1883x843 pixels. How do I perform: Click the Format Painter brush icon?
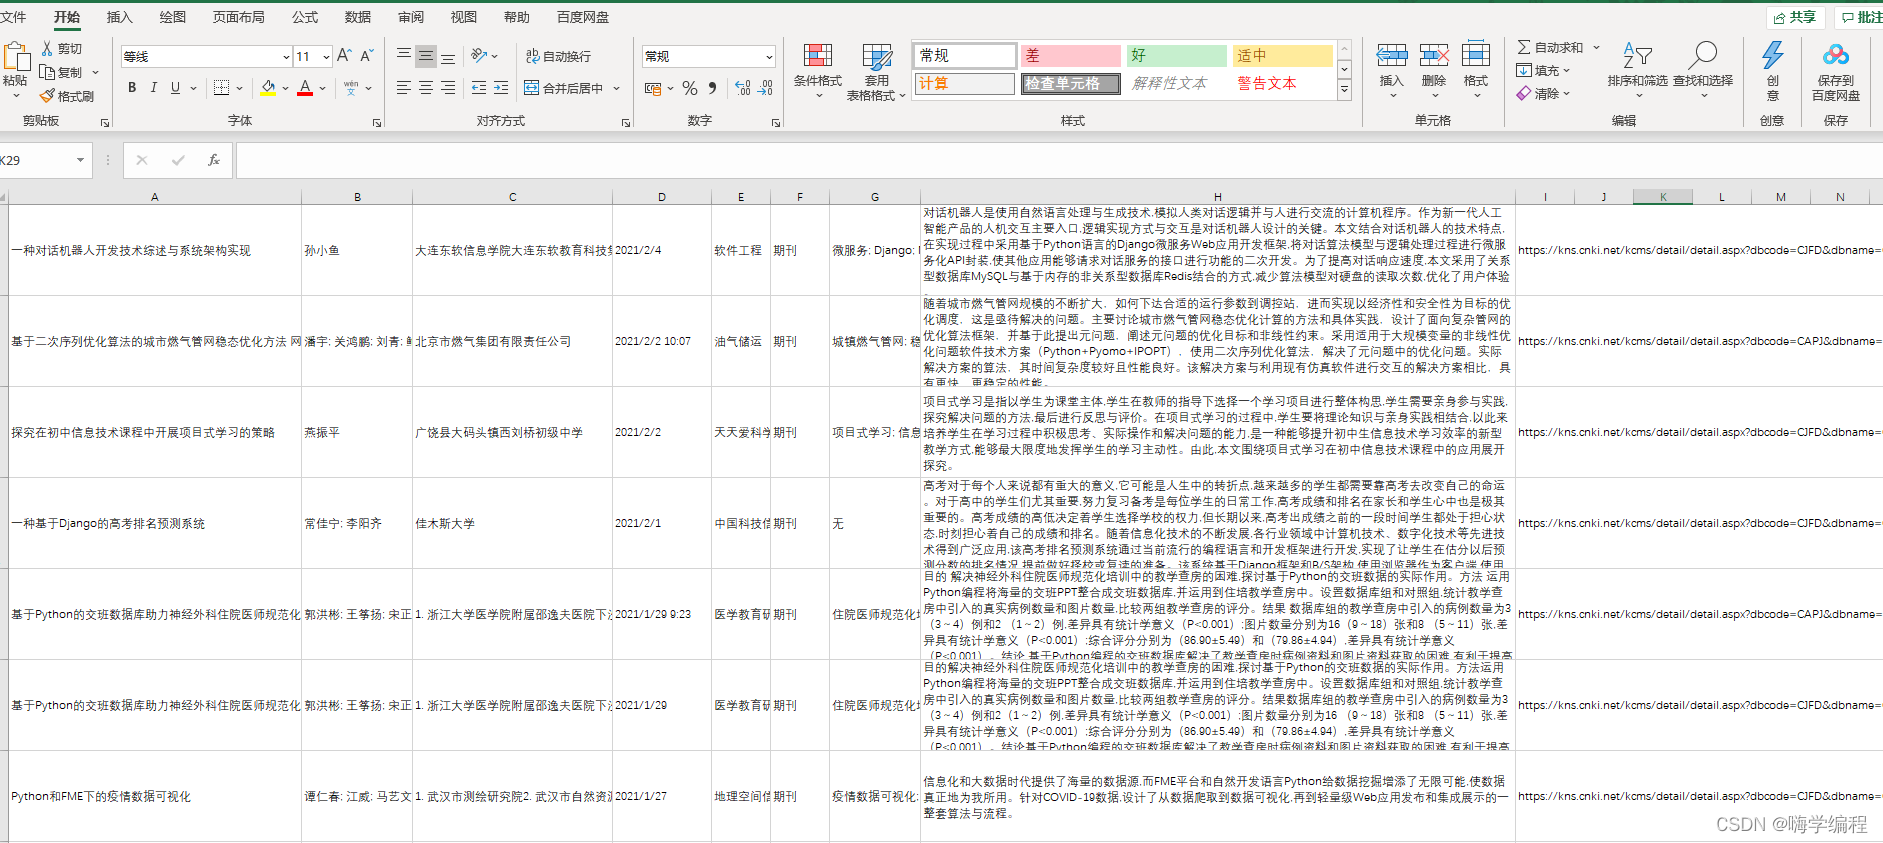(47, 96)
